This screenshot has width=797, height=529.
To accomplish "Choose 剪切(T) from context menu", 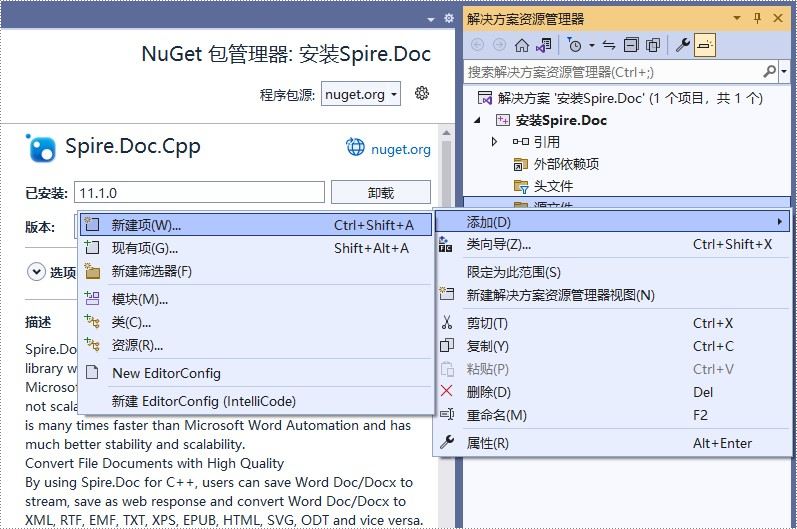I will 612,323.
